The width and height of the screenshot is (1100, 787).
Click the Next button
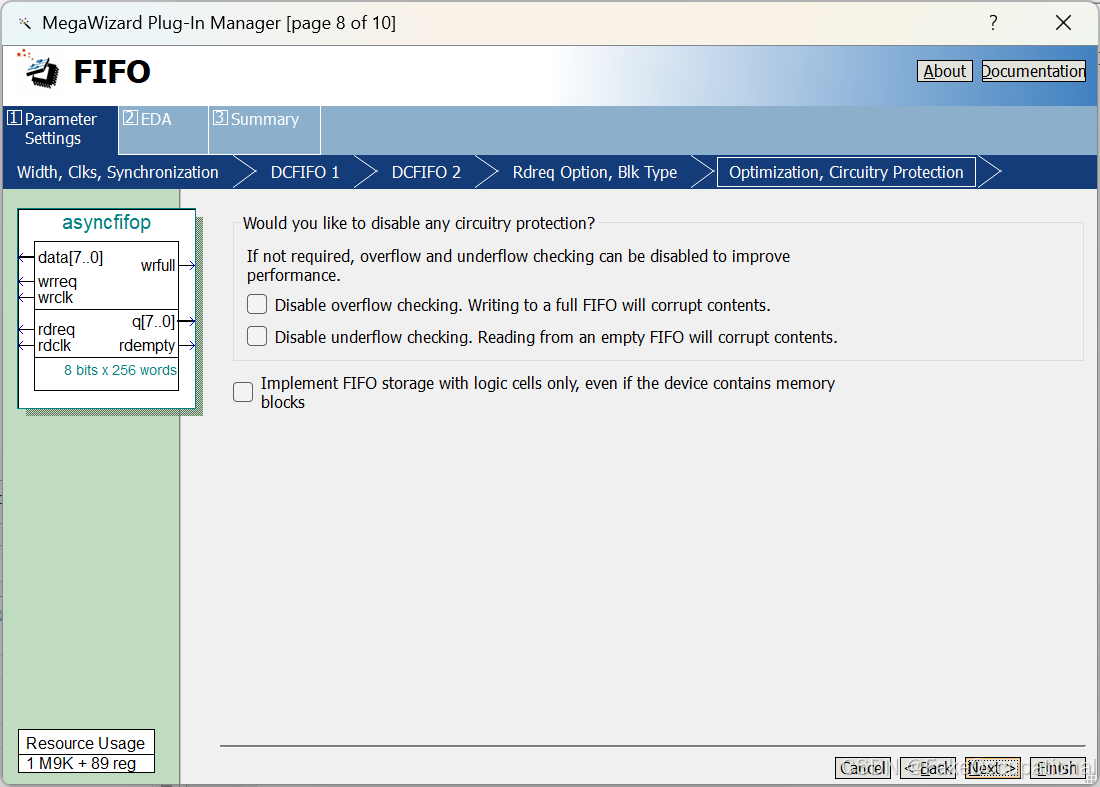[x=993, y=768]
